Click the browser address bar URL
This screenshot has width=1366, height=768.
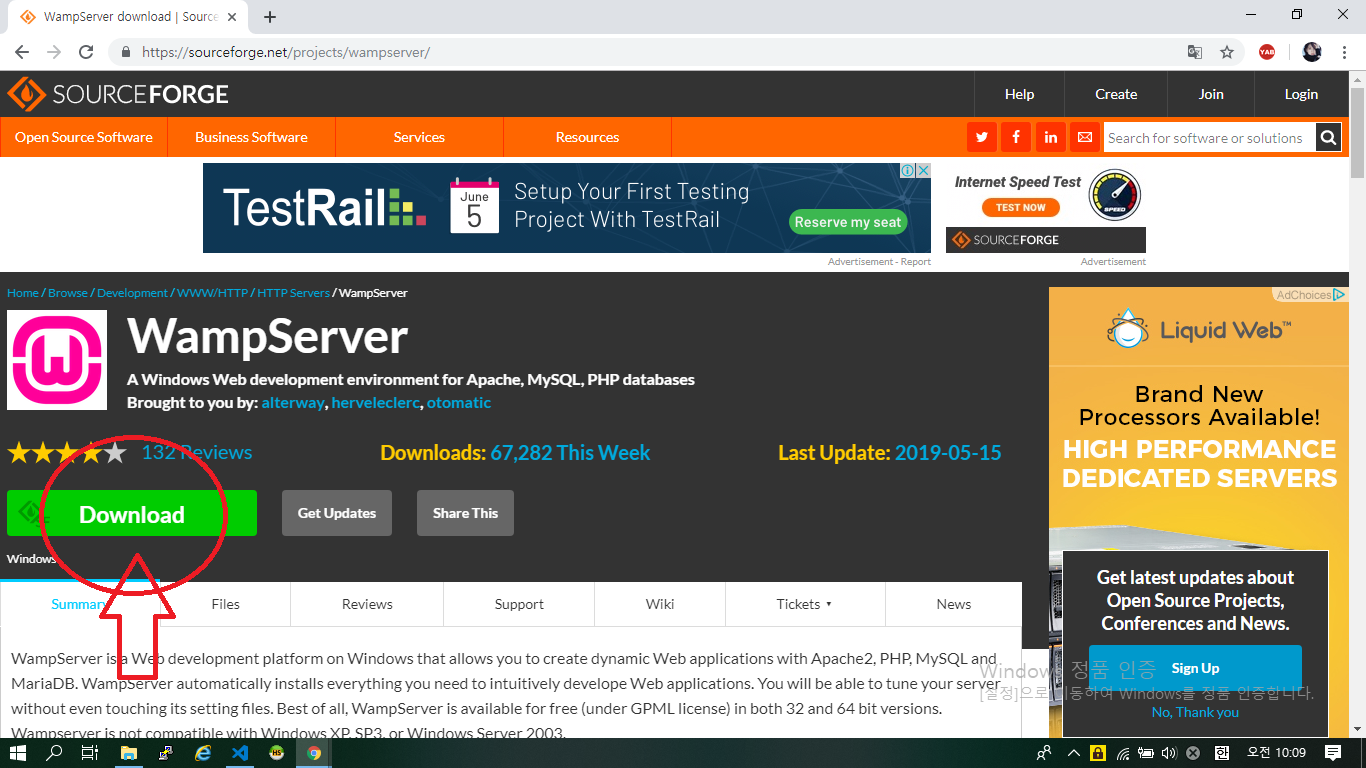(286, 52)
